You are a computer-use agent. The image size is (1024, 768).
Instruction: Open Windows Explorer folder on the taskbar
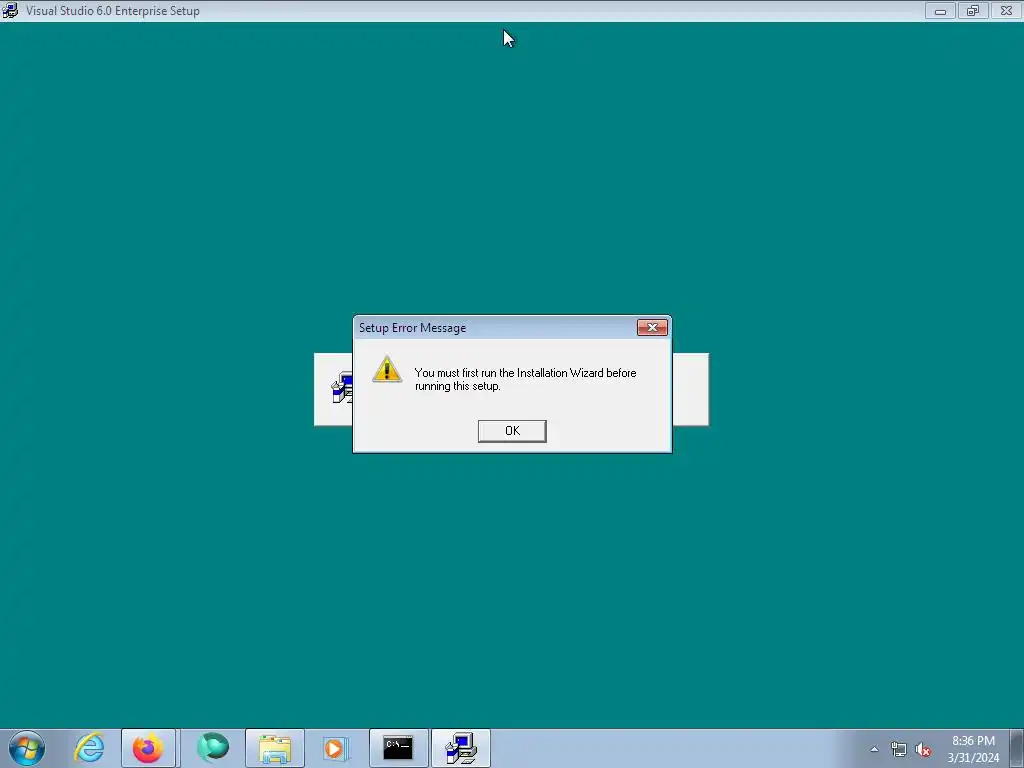[x=275, y=748]
